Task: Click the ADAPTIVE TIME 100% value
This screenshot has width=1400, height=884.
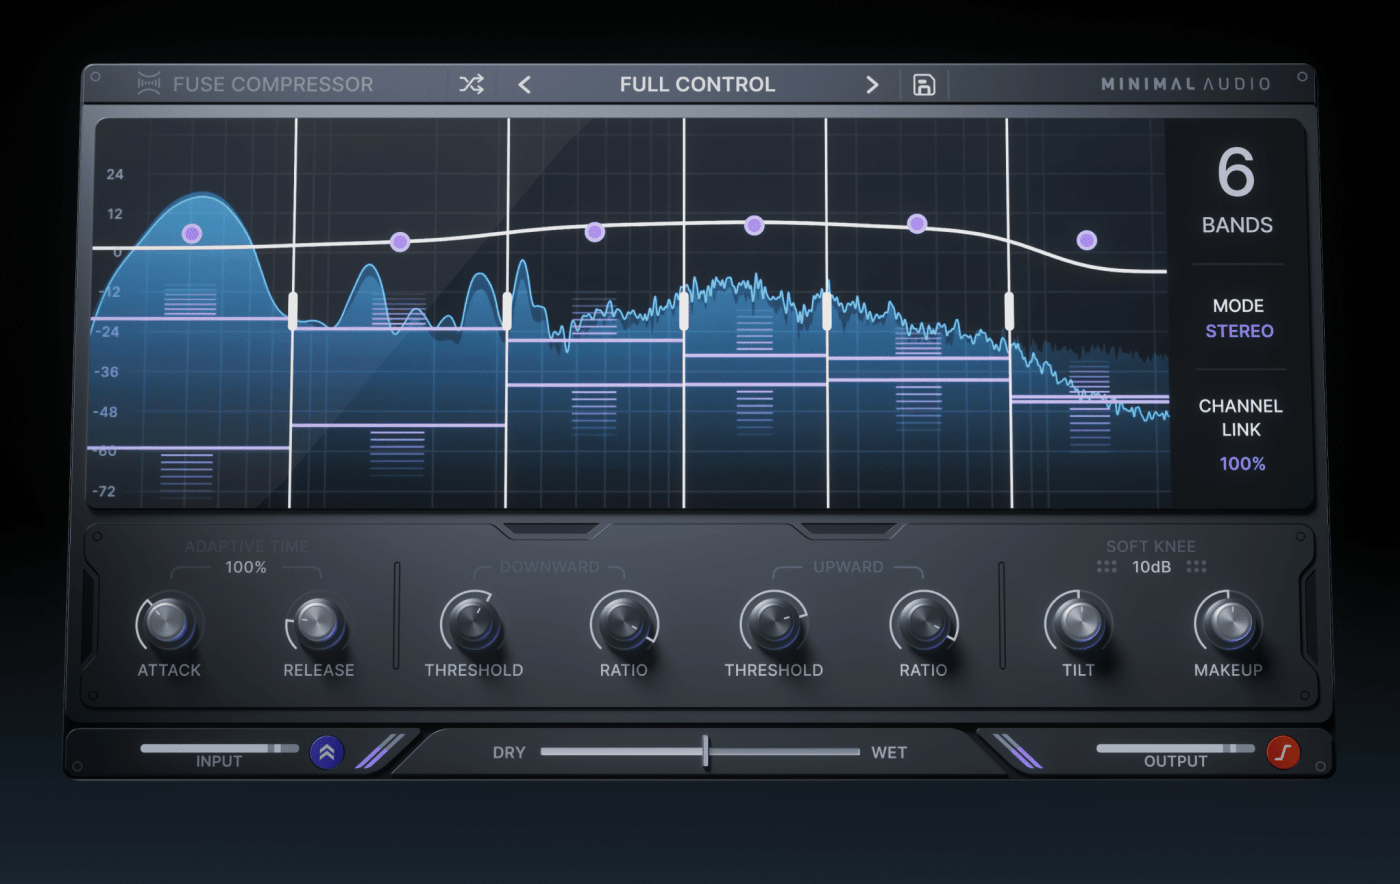Action: click(x=246, y=567)
